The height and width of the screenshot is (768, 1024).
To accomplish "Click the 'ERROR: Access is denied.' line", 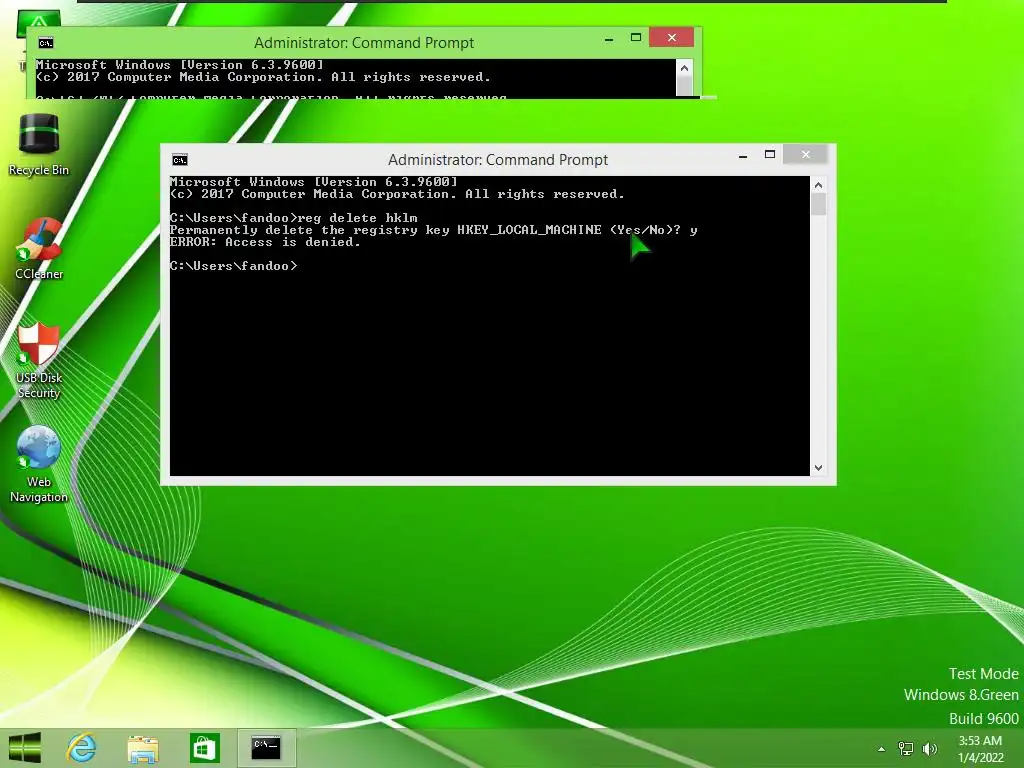I will coord(265,242).
